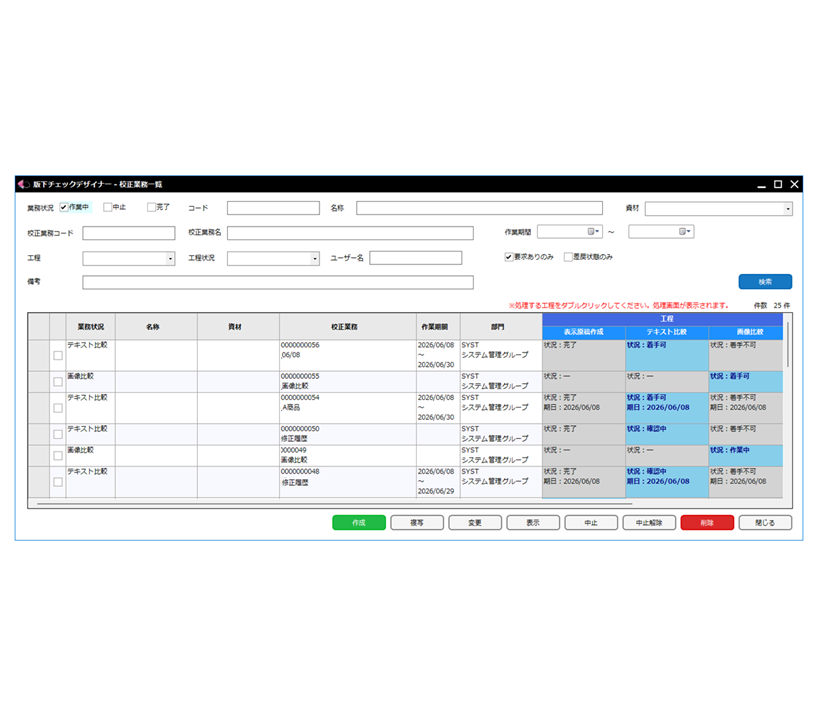828x710 pixels.
Task: Expand the 資材 dropdown list
Action: (788, 209)
